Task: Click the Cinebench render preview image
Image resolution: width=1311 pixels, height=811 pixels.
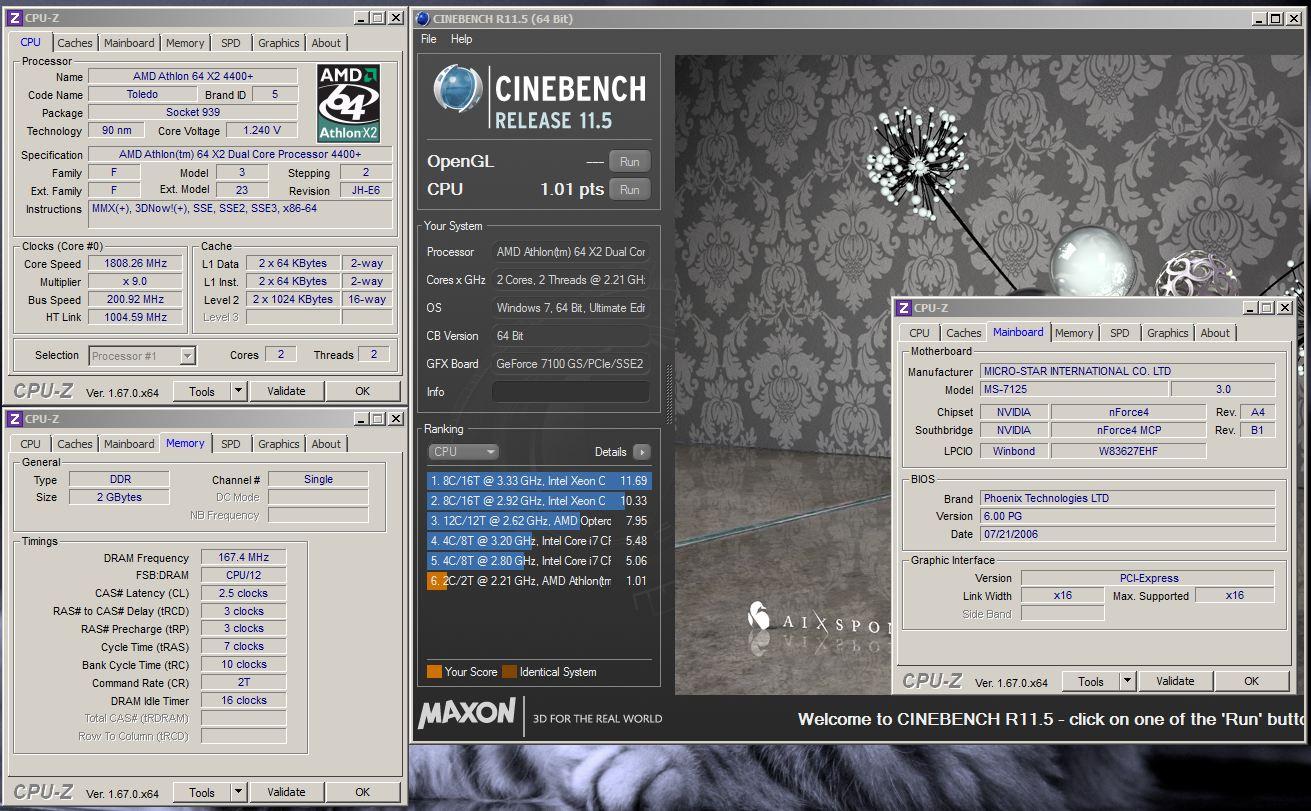Action: (988, 374)
